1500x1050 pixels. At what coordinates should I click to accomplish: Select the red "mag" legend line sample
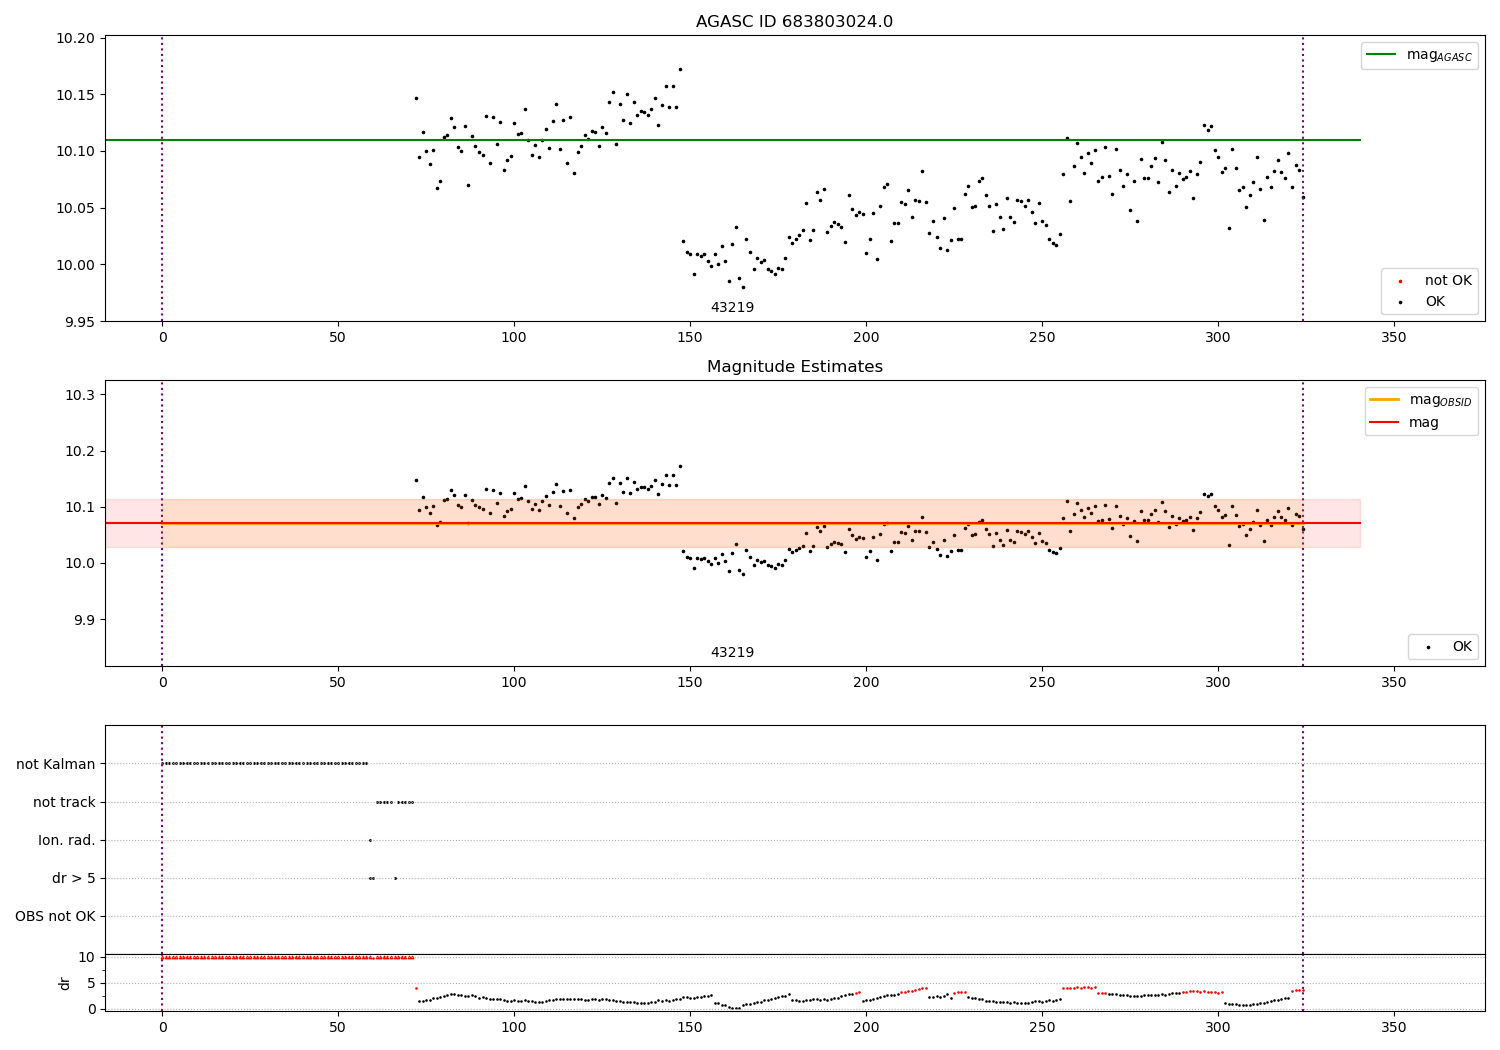1385,423
